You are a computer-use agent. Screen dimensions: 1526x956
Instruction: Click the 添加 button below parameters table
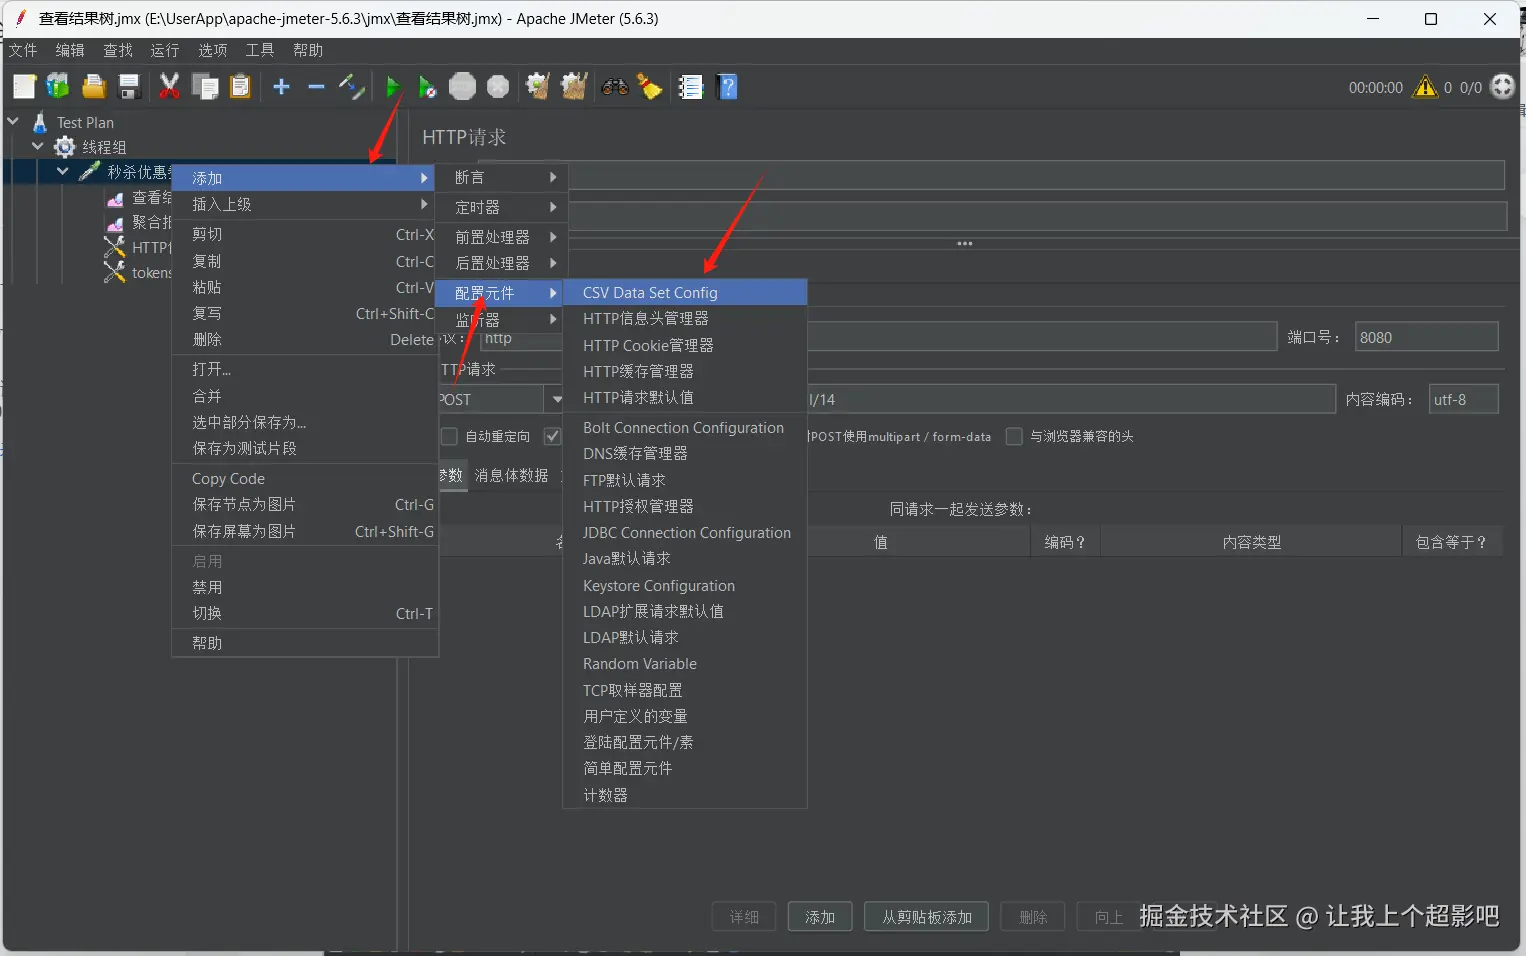pyautogui.click(x=820, y=917)
